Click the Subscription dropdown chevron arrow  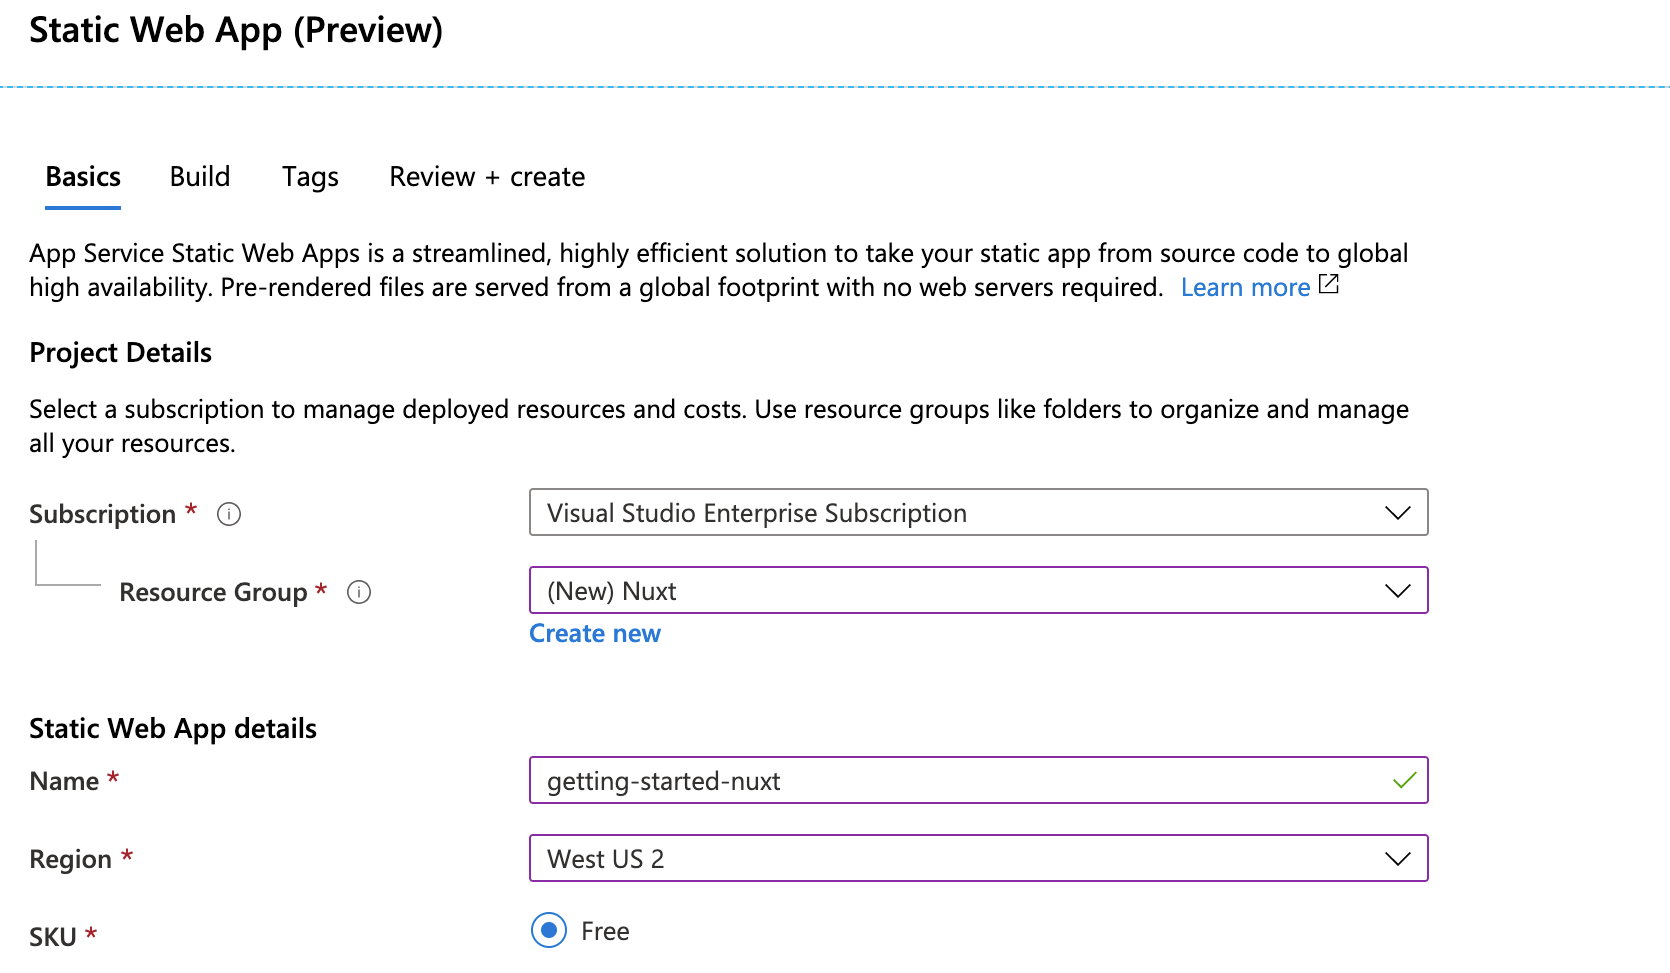(1397, 512)
